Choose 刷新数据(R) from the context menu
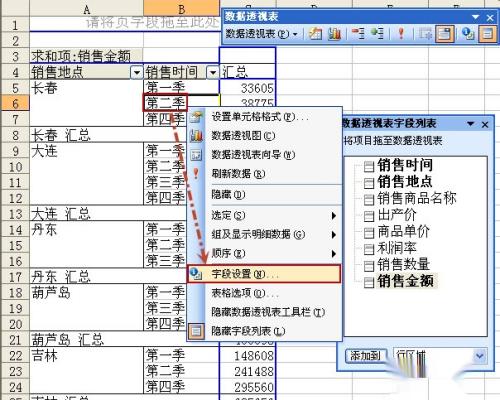 [265, 174]
